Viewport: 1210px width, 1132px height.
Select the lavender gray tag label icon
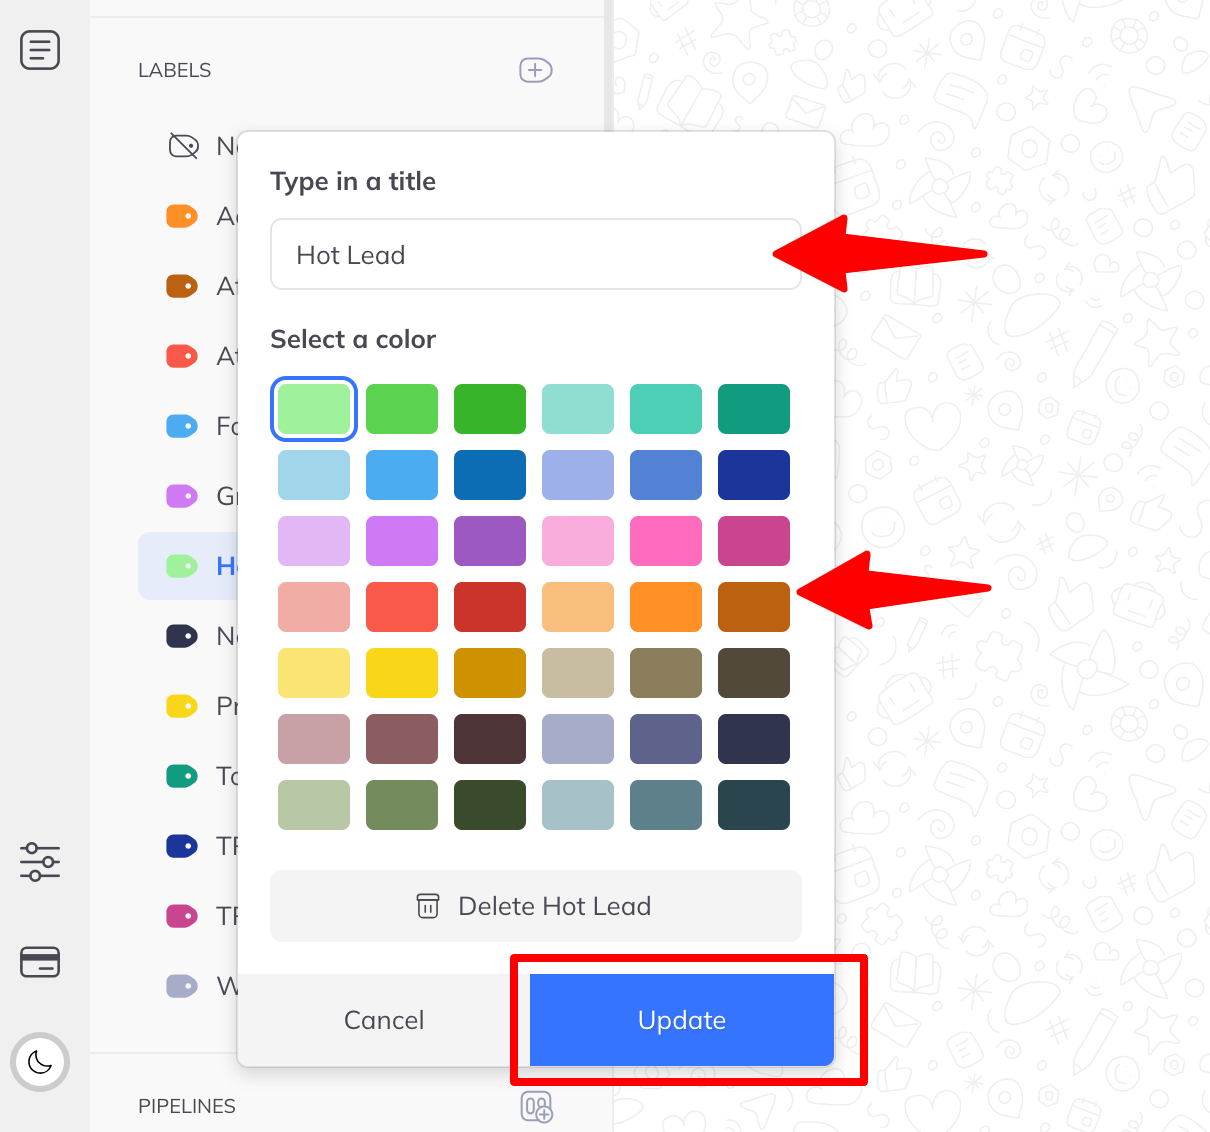click(x=182, y=986)
